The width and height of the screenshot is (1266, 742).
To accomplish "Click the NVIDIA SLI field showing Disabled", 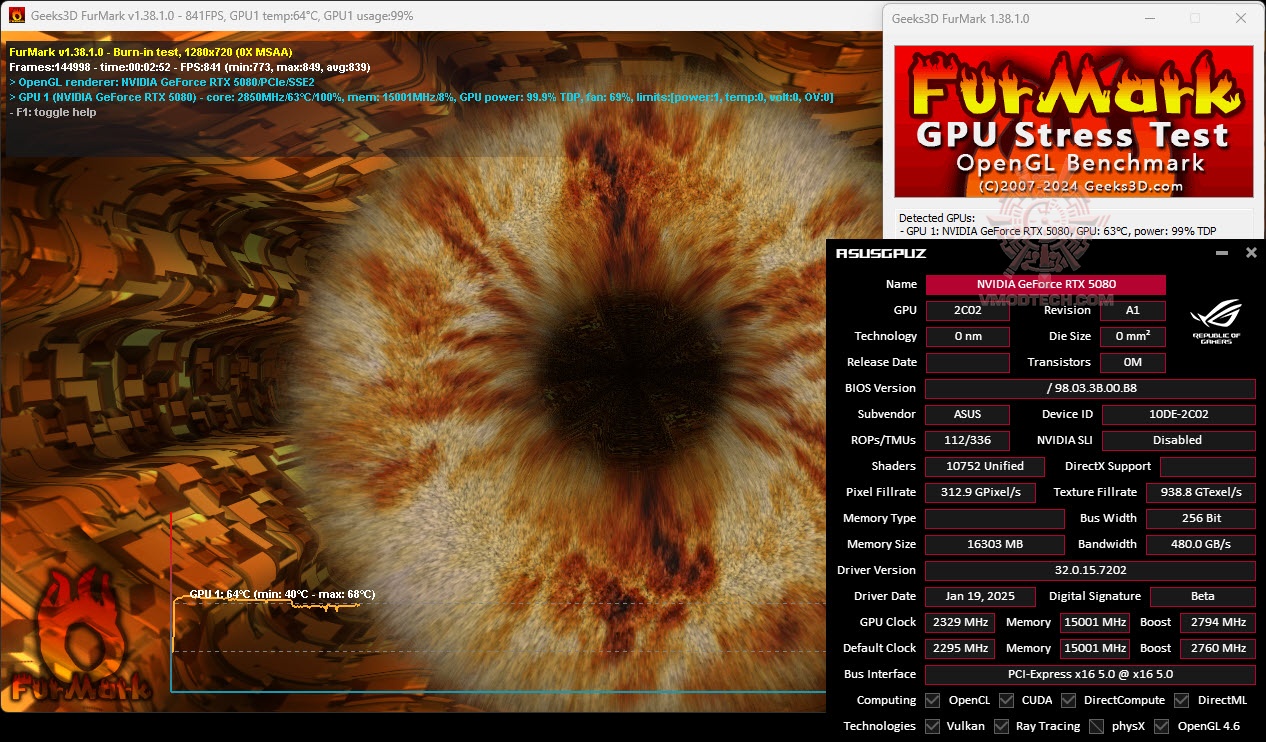I will click(1179, 440).
